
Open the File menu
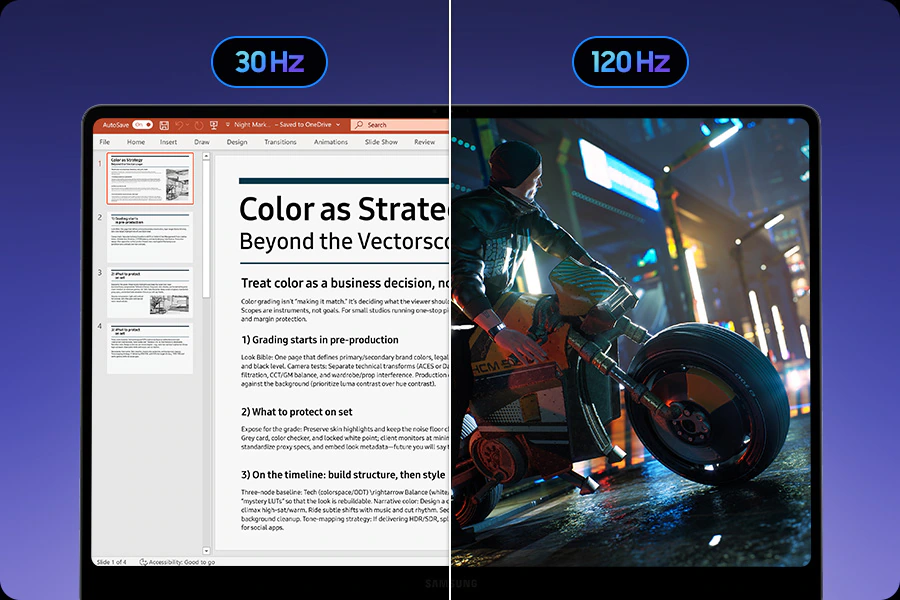104,142
